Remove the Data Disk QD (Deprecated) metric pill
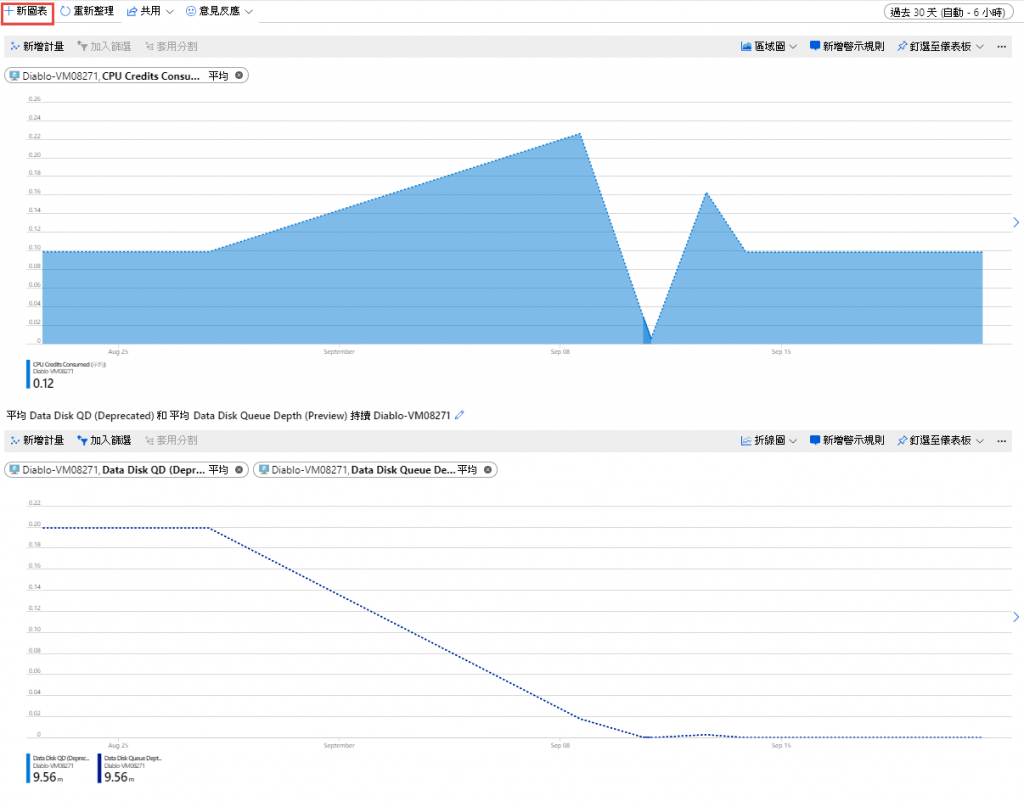The image size is (1024, 807). (239, 469)
